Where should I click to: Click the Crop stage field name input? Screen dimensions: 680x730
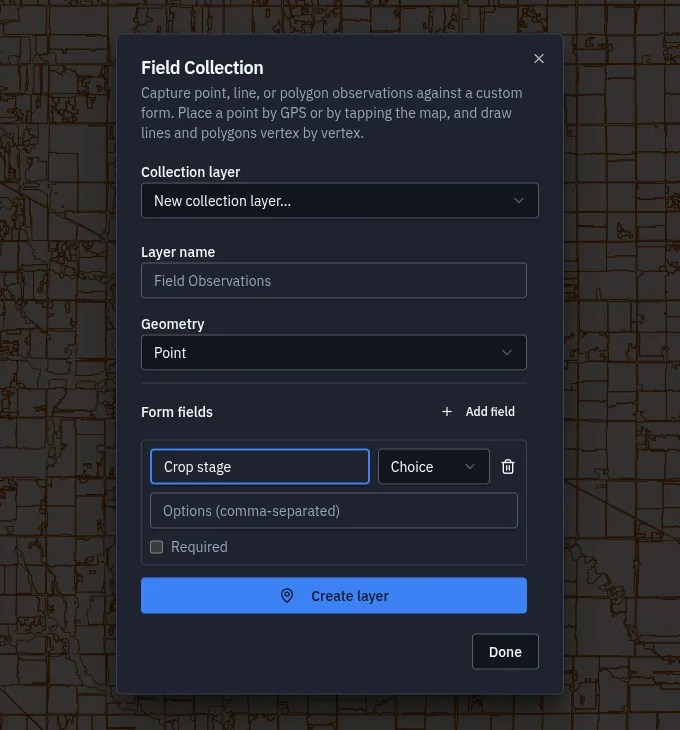(x=260, y=466)
